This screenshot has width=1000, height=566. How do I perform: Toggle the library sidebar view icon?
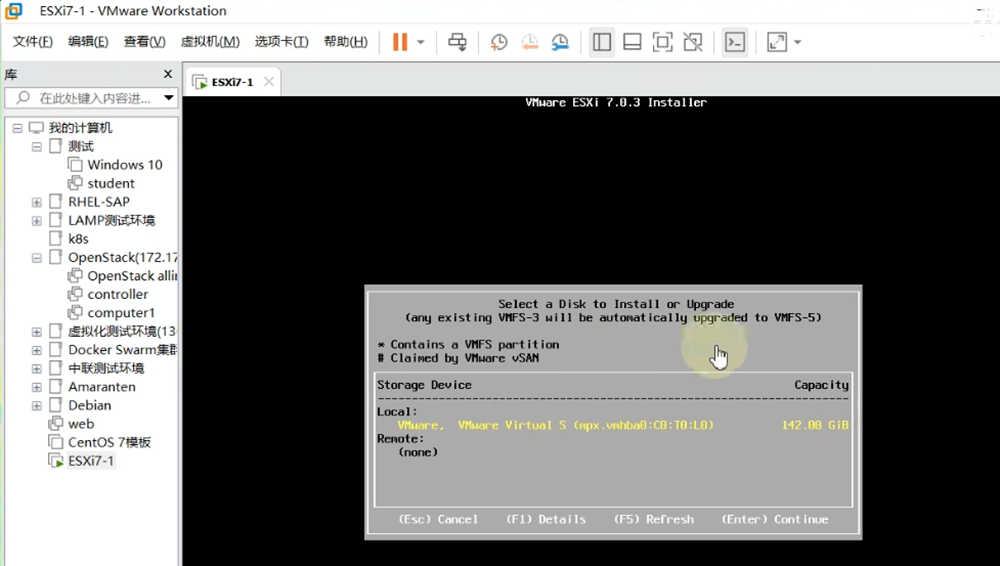pyautogui.click(x=601, y=42)
